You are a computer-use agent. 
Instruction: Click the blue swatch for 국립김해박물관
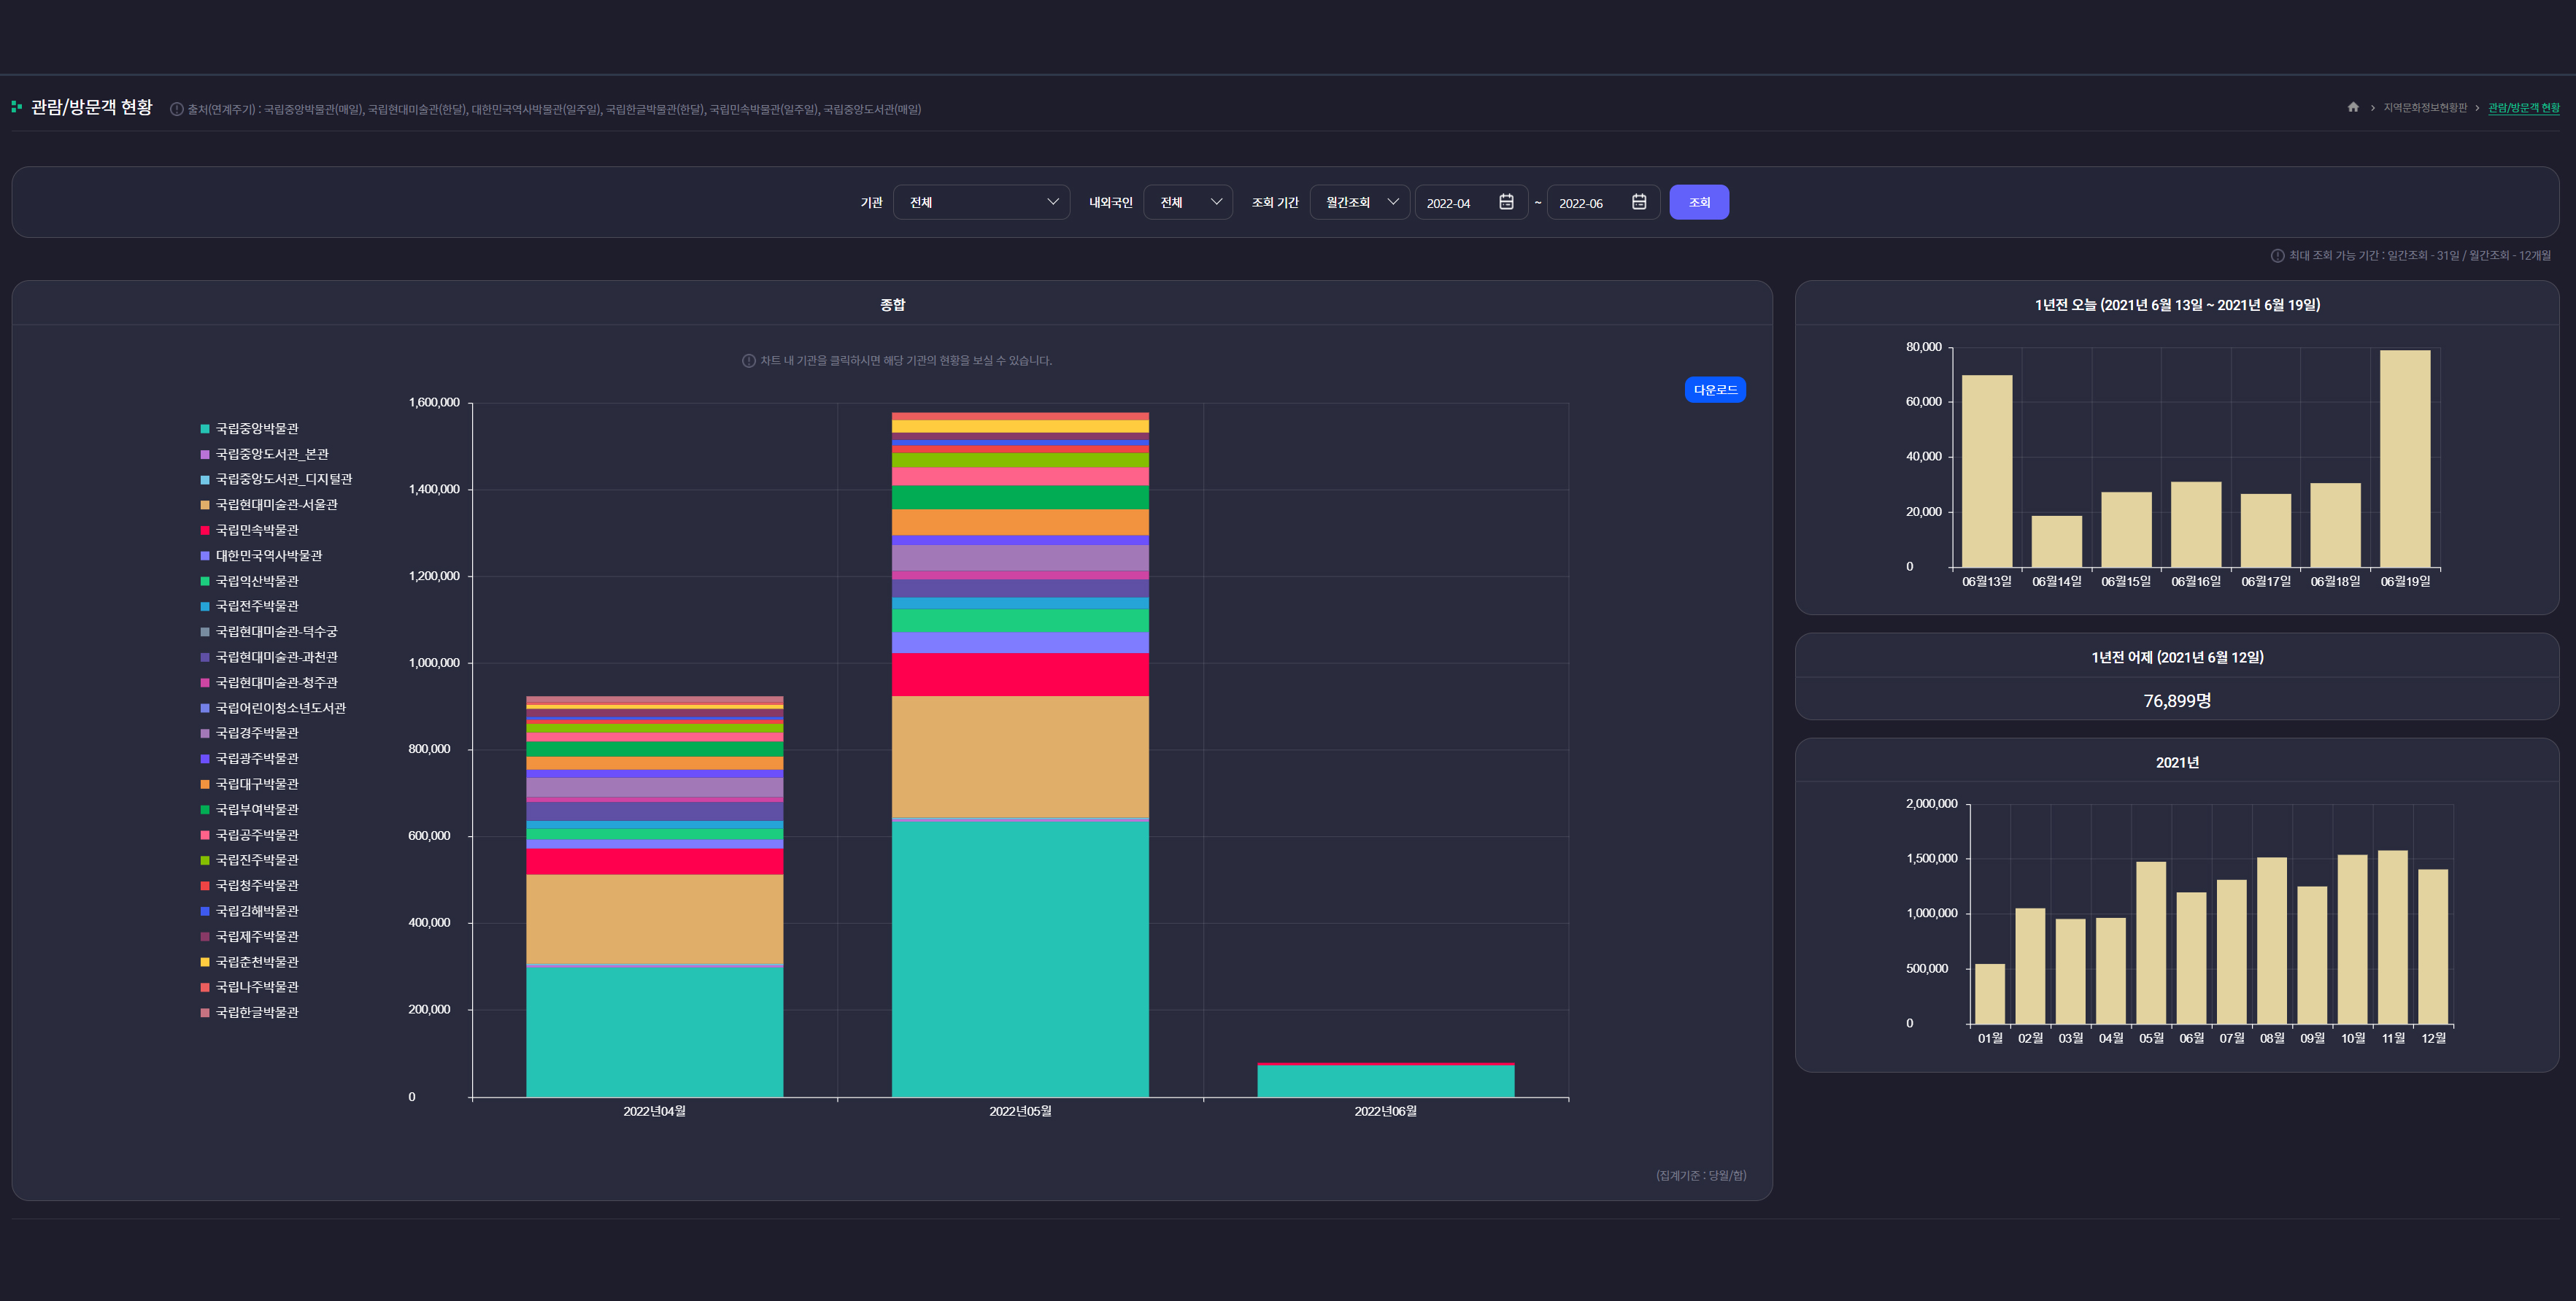(205, 911)
